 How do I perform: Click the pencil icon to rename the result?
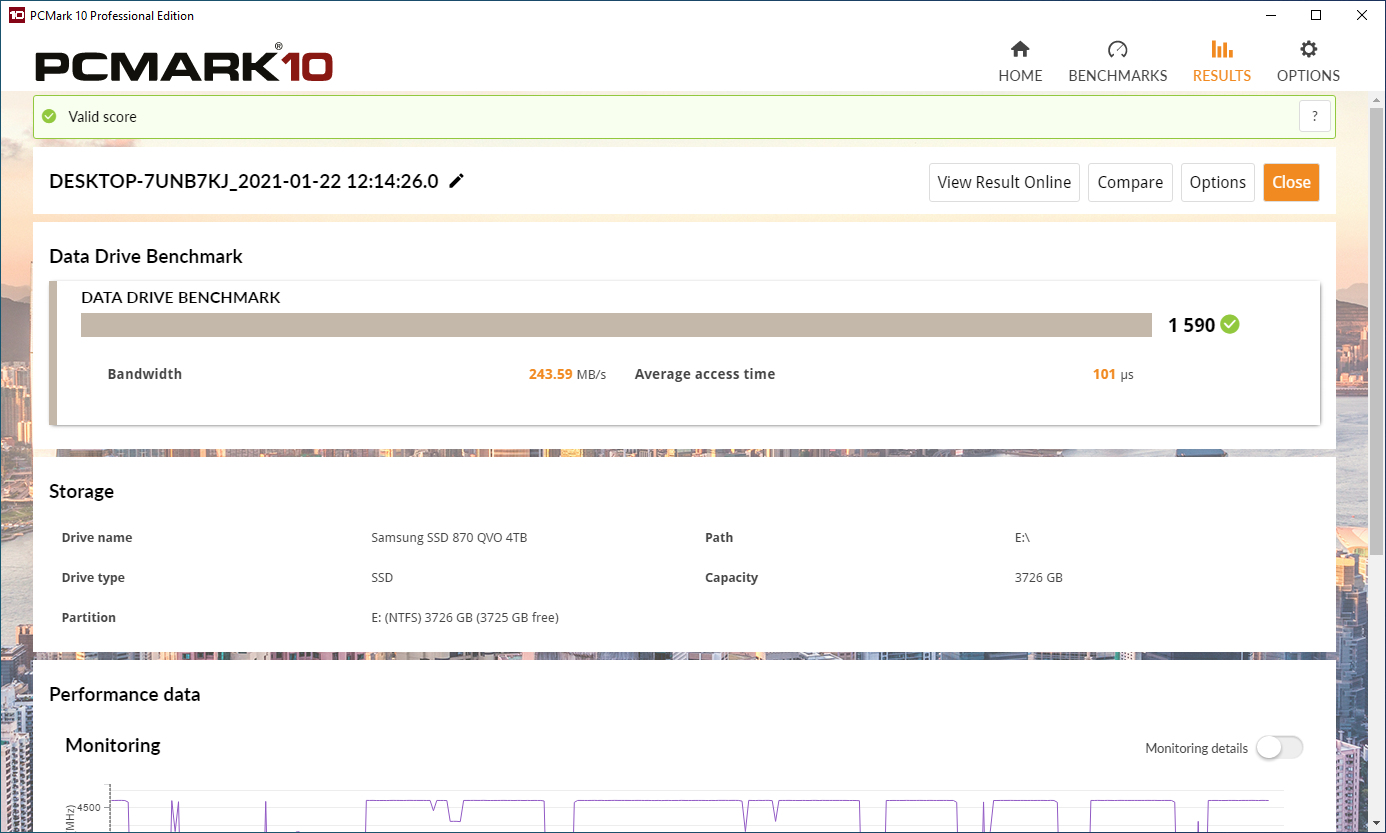coord(456,181)
